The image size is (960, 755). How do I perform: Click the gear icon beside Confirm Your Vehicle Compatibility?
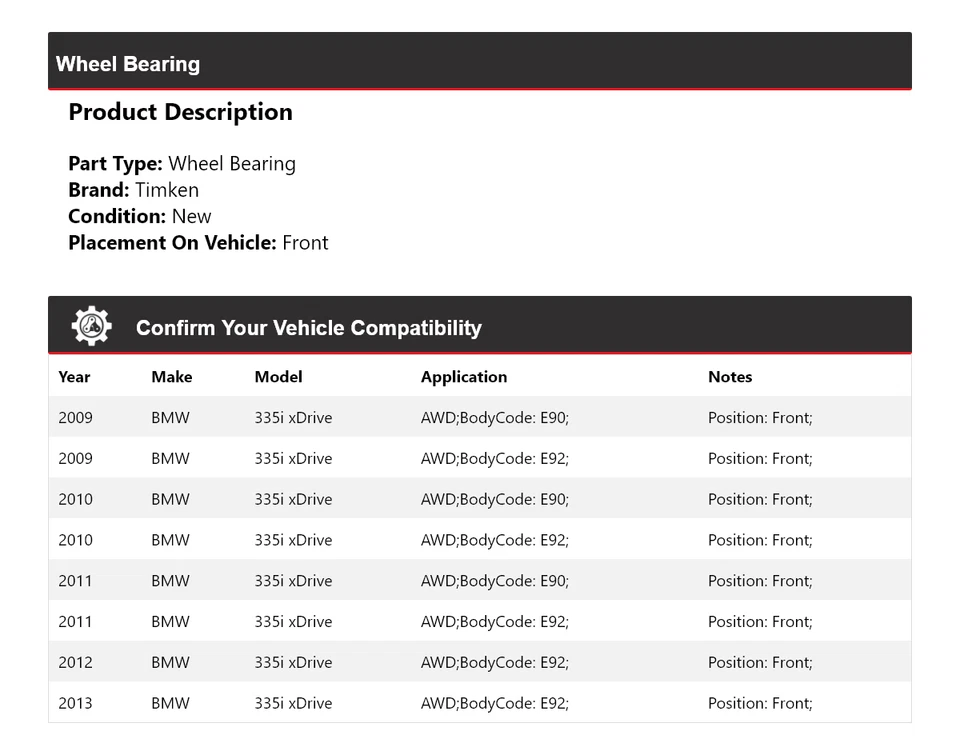91,327
